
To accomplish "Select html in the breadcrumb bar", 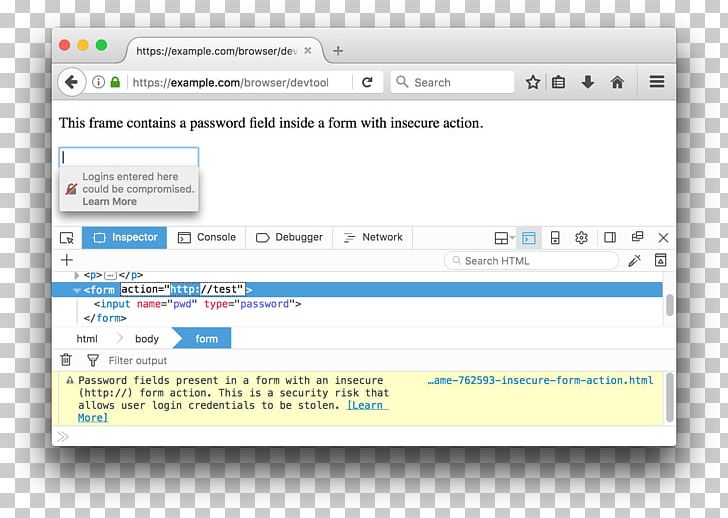I will [87, 339].
